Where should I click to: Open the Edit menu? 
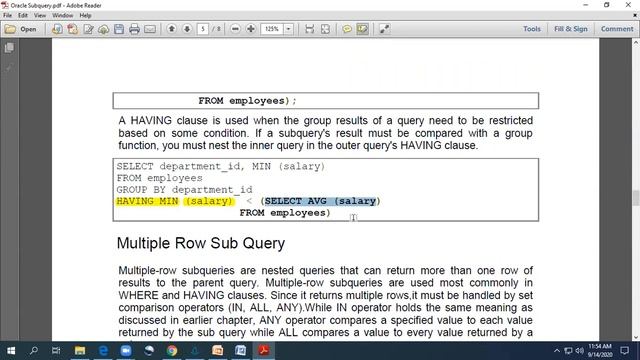[23, 16]
